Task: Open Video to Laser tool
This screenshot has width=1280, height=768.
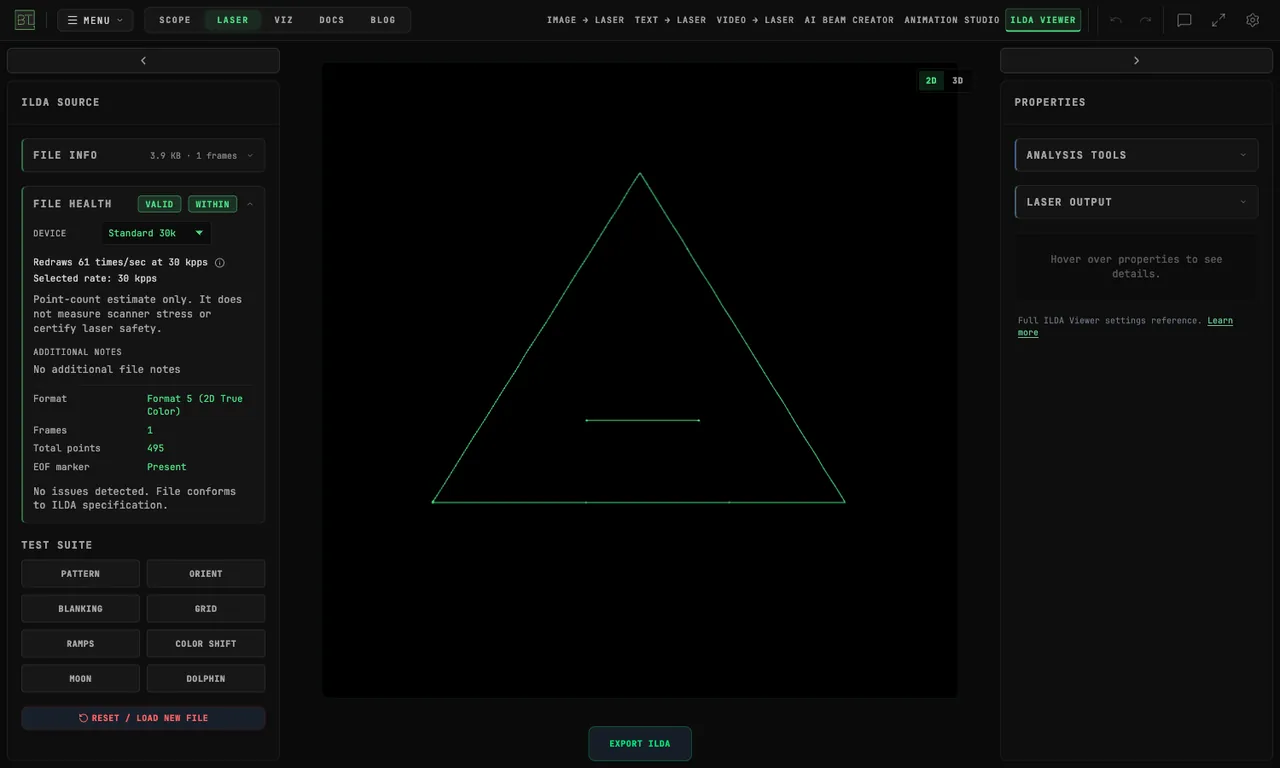Action: pos(755,20)
